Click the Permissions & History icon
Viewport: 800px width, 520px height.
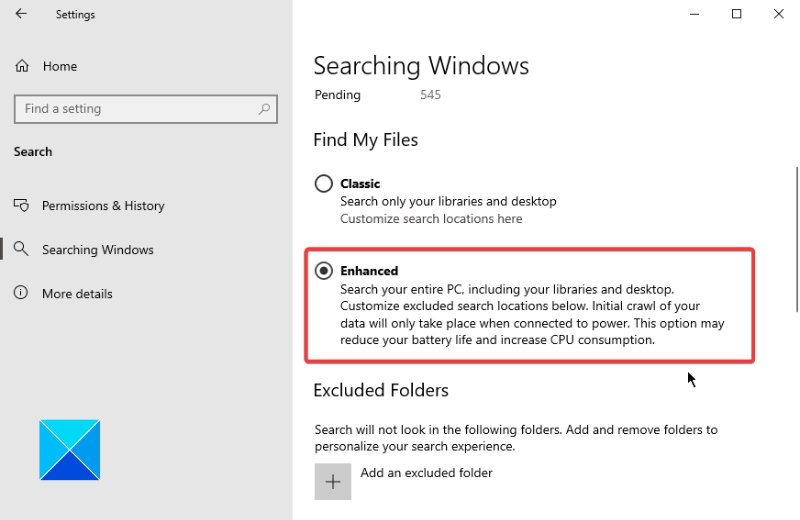pyautogui.click(x=22, y=205)
